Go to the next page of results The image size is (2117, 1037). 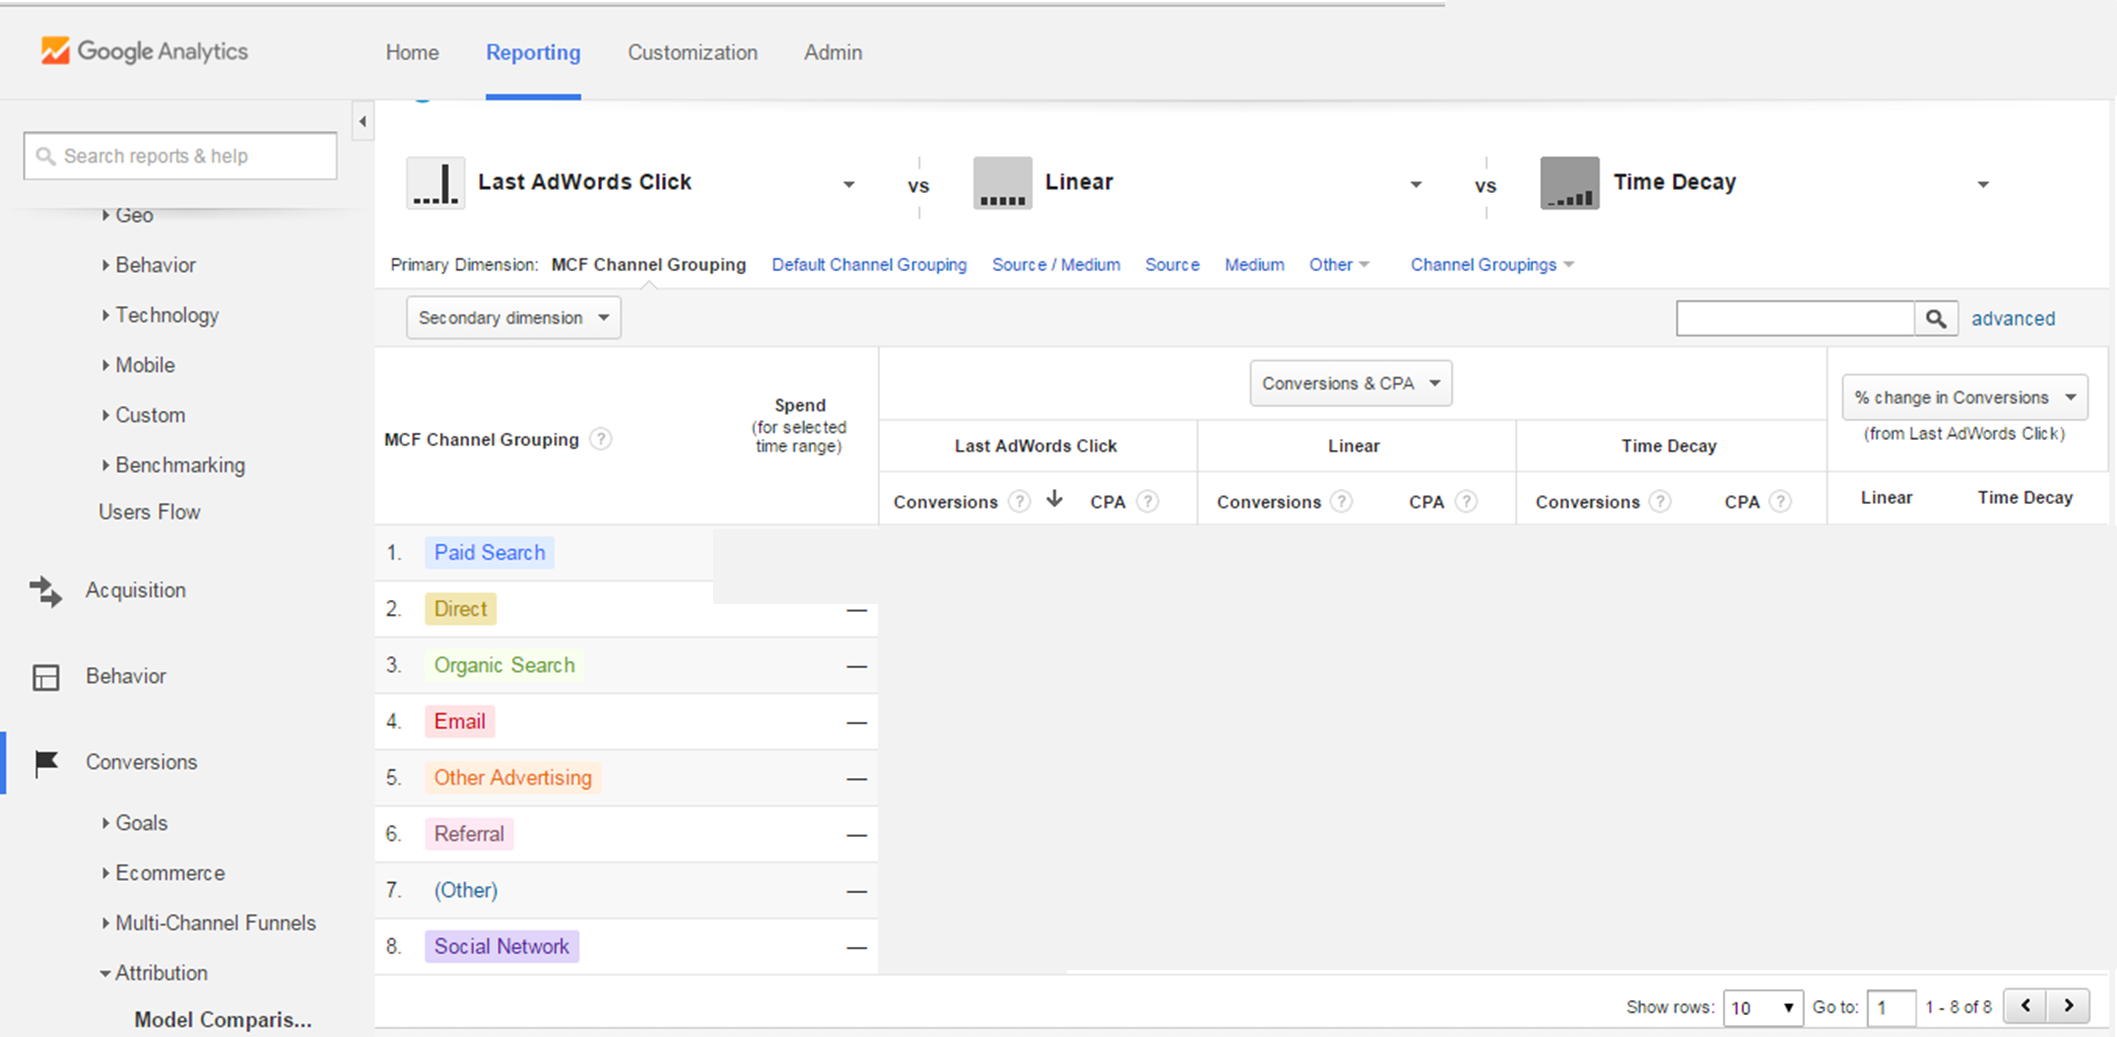point(2069,1006)
